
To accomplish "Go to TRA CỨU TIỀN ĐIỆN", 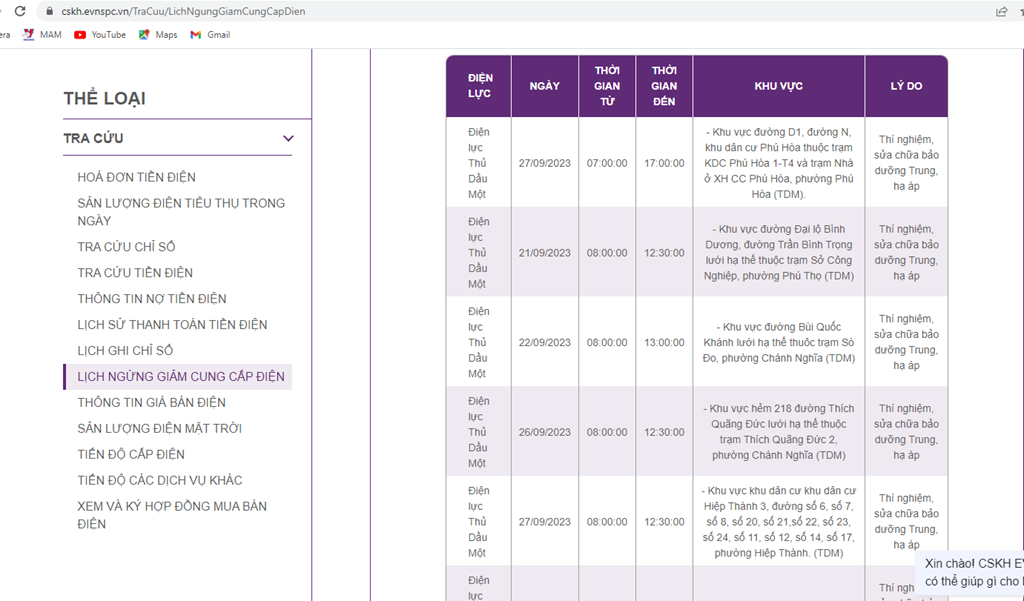I will pyautogui.click(x=135, y=273).
